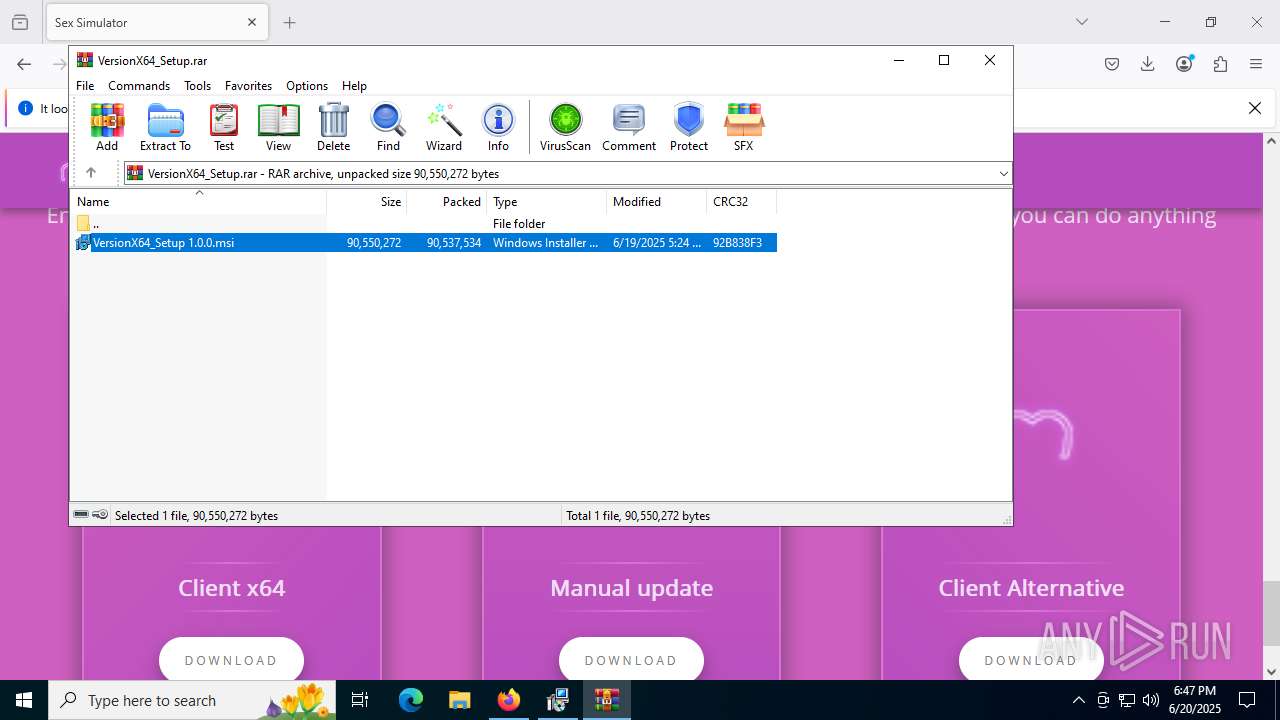
Task: Close the Sex Simulator browser tab
Action: pyautogui.click(x=252, y=22)
